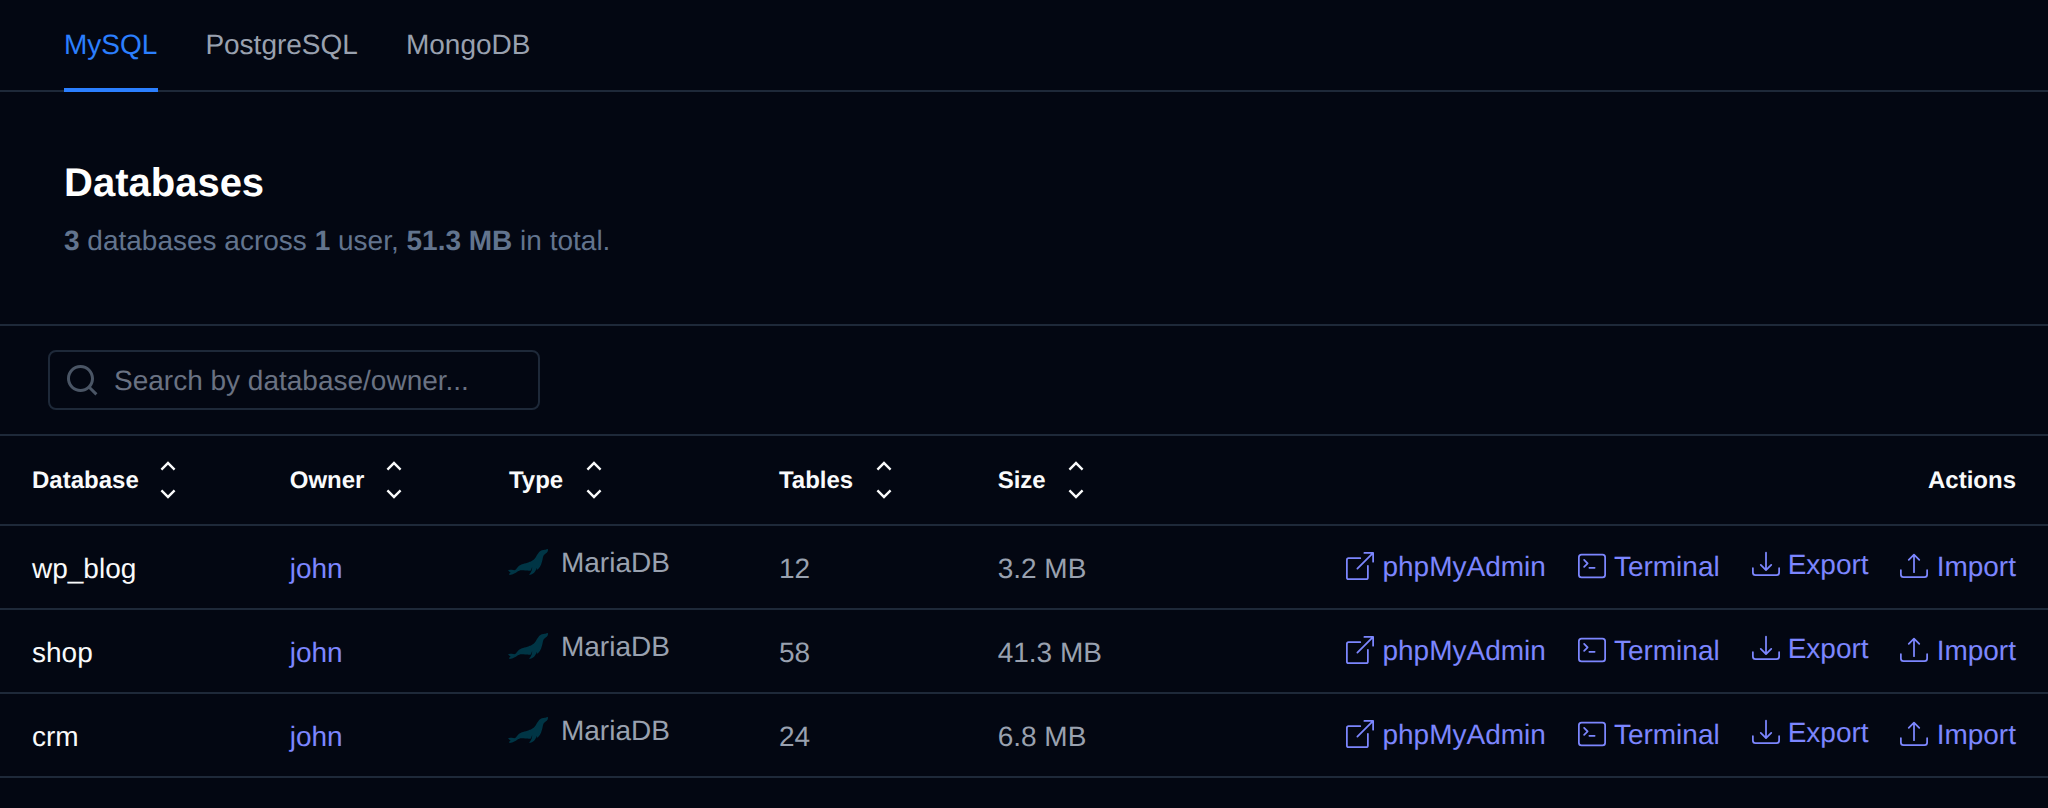This screenshot has height=808, width=2048.
Task: Click the Actions column header
Action: [x=1971, y=480]
